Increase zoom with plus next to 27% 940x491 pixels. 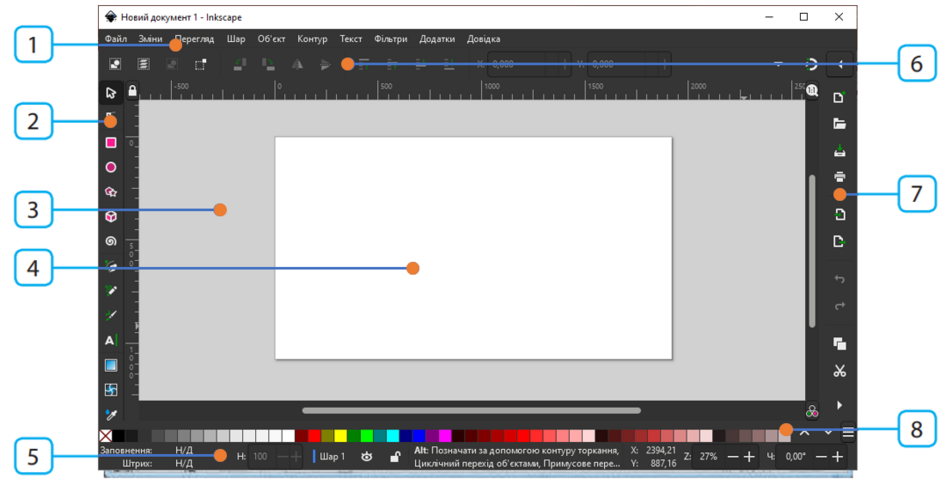coord(749,457)
